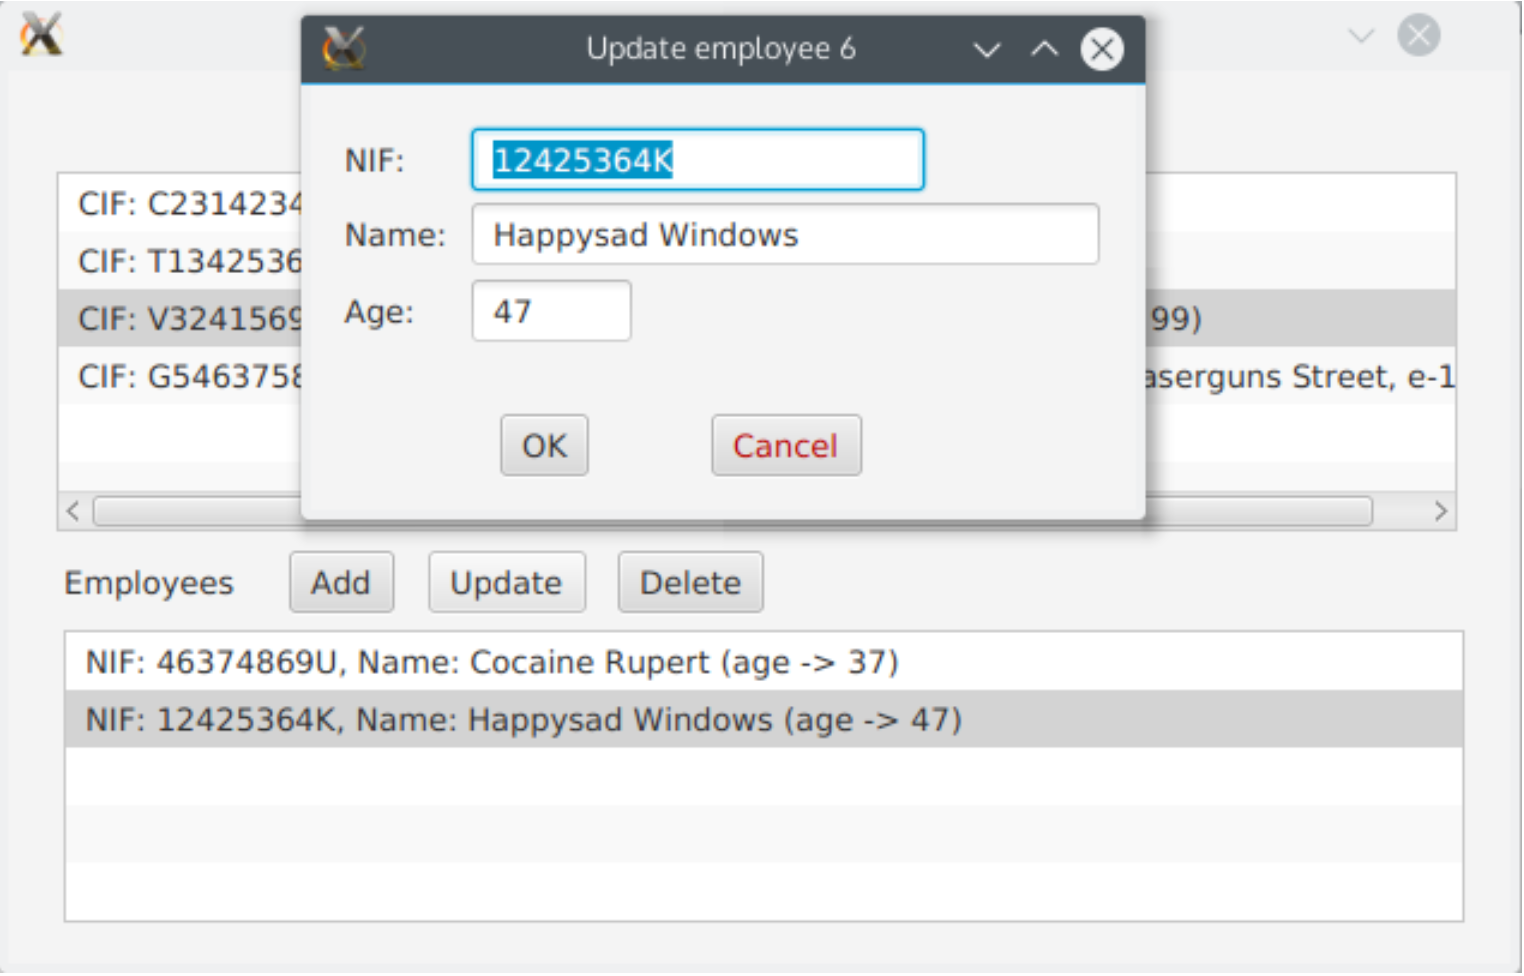
Task: Click main window's down chevron button
Action: click(1360, 36)
